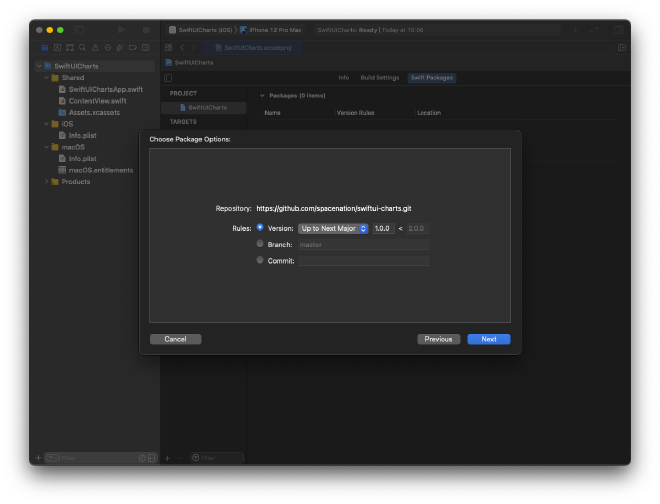Select ContentView.swift in file navigator

point(97,101)
